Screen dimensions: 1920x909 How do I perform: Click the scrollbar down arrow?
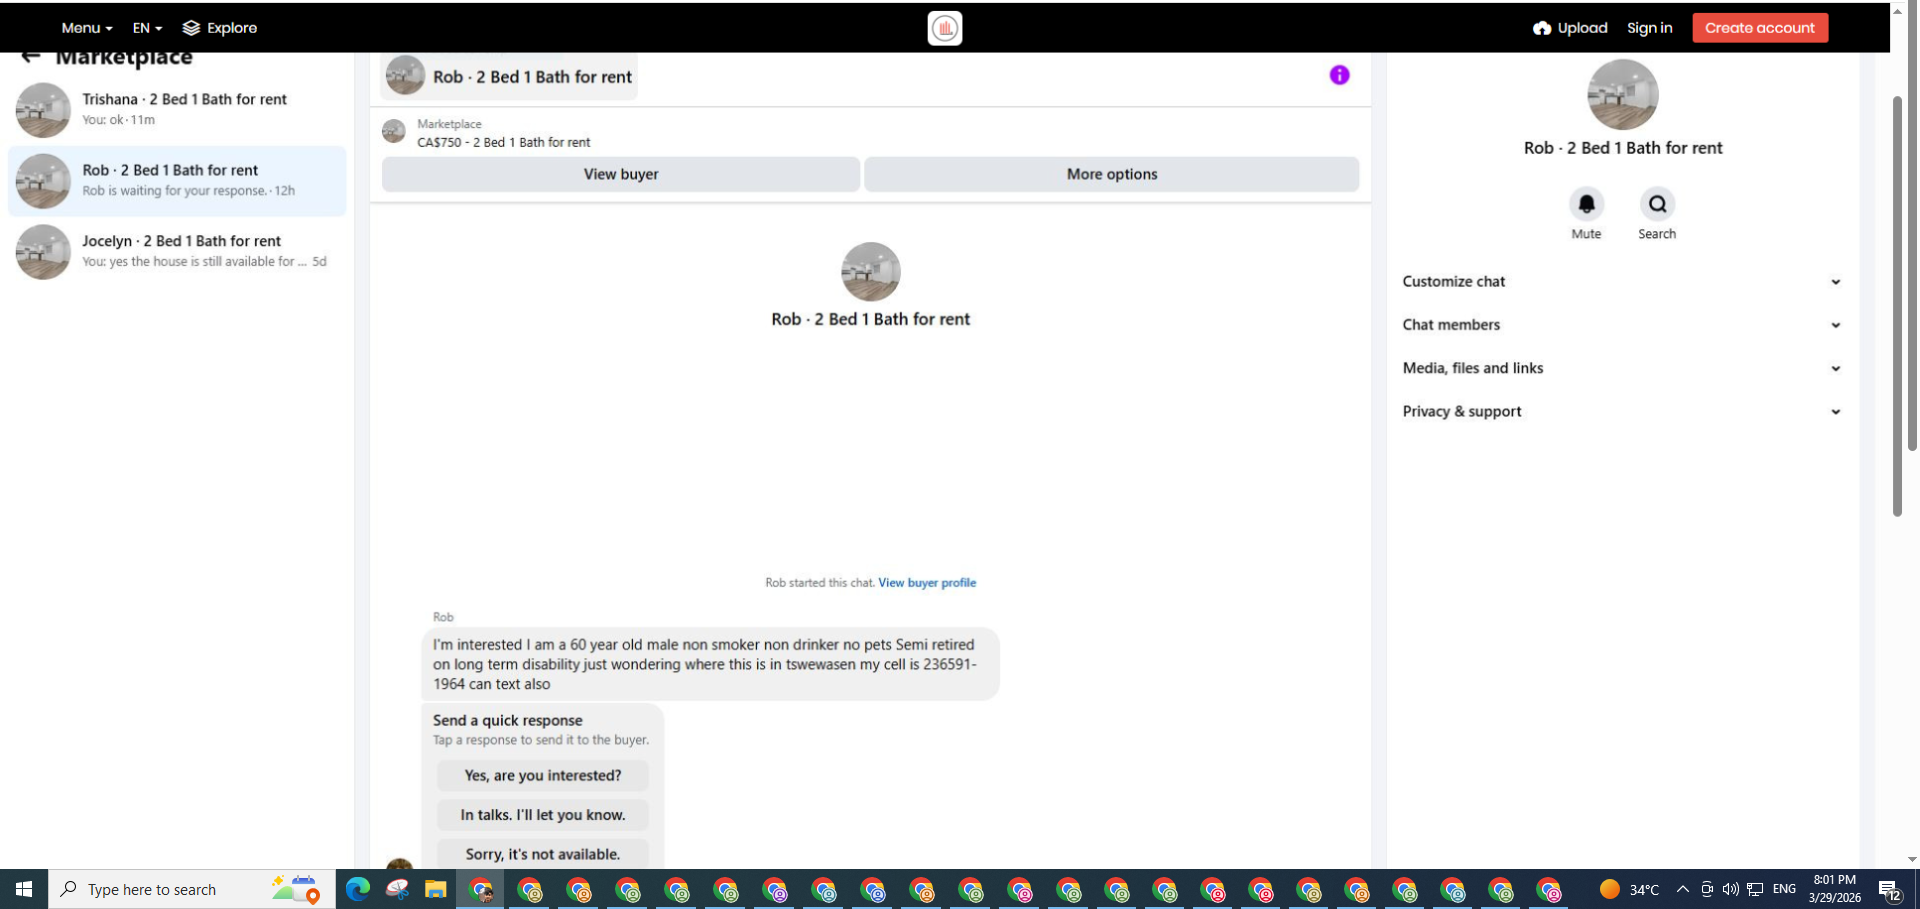(1912, 860)
